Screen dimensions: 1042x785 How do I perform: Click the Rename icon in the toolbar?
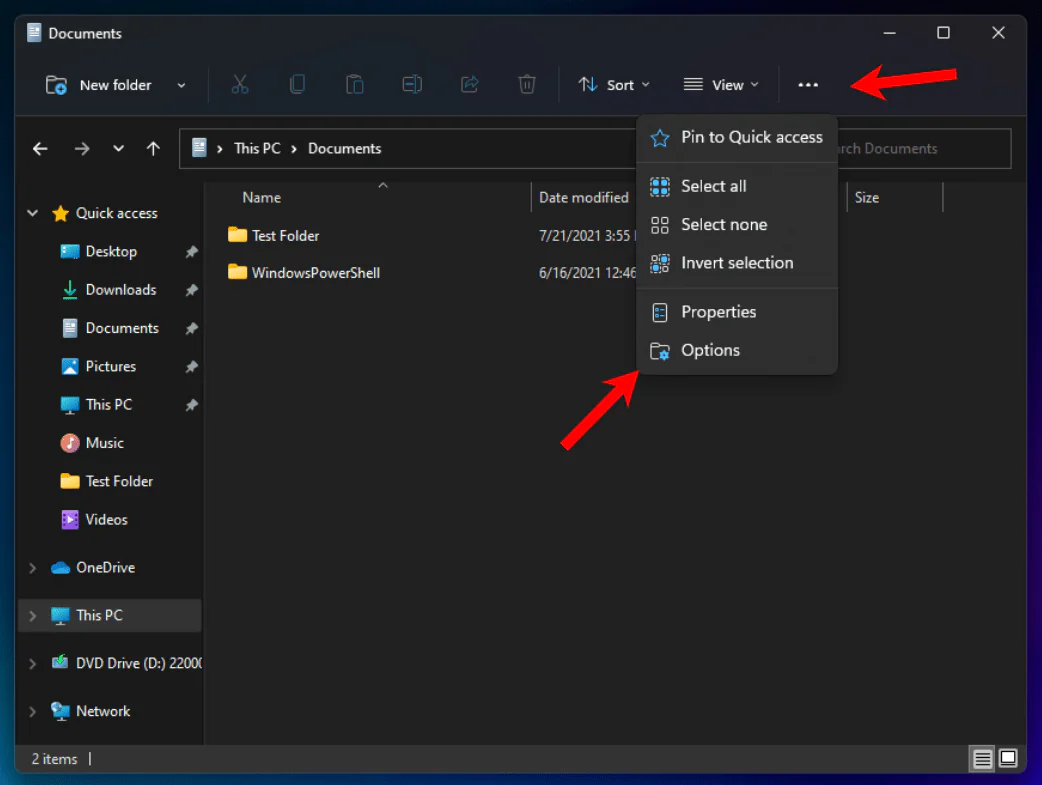point(412,84)
